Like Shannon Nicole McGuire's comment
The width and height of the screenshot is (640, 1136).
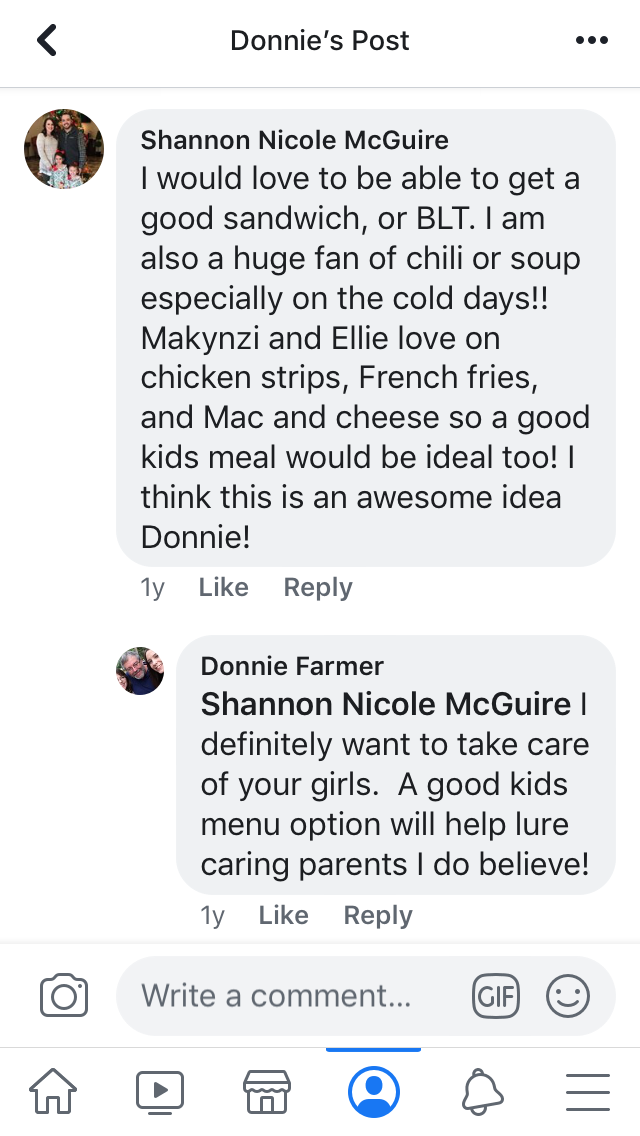coord(223,587)
